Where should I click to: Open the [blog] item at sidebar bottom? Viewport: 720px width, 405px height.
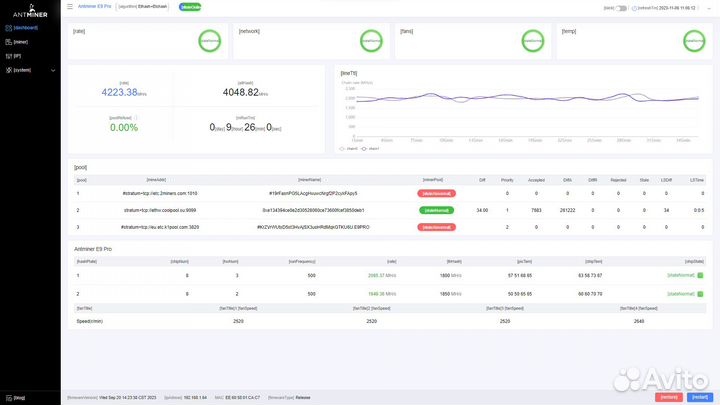(19, 398)
